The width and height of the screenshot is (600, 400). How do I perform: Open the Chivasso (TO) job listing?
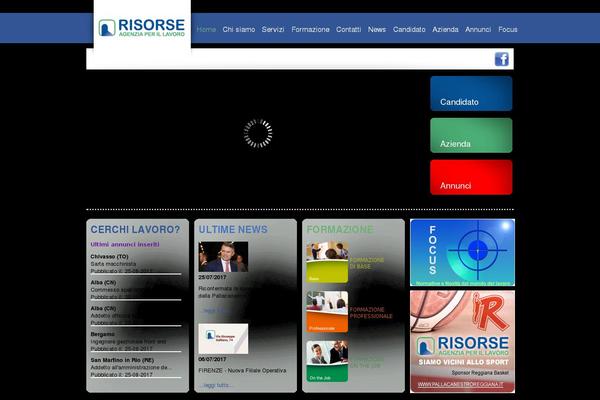(x=109, y=256)
